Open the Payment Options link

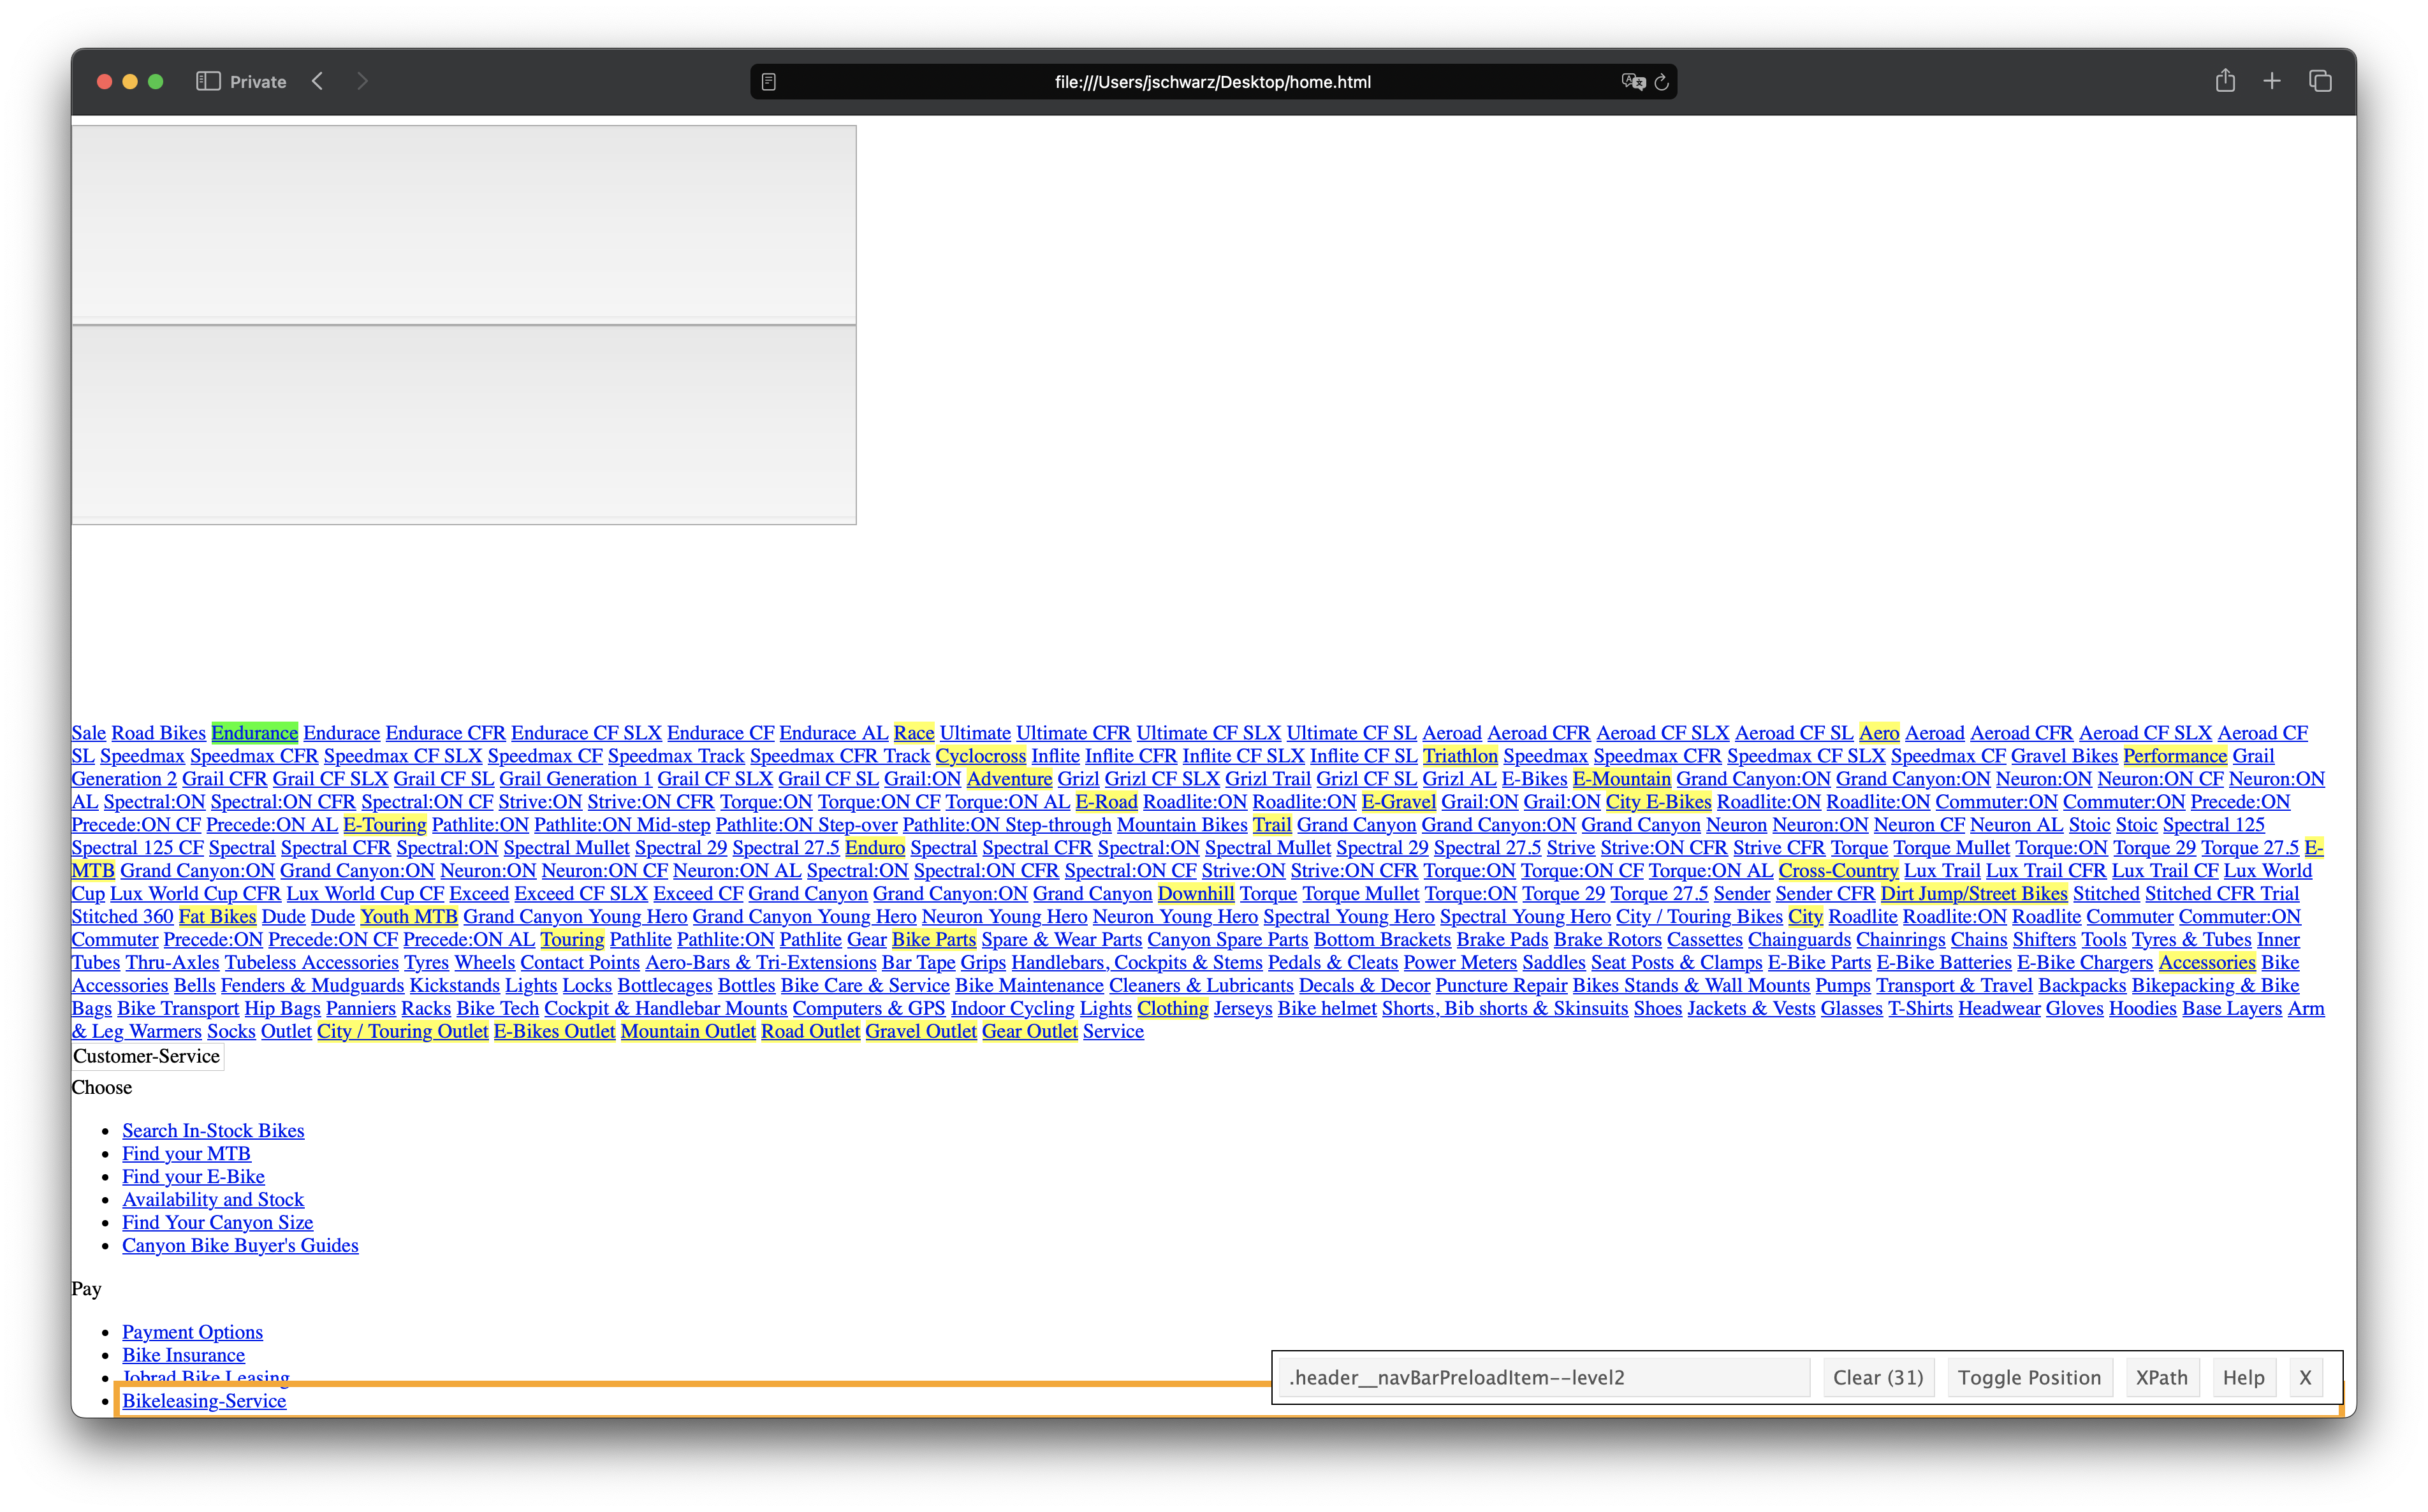click(192, 1333)
